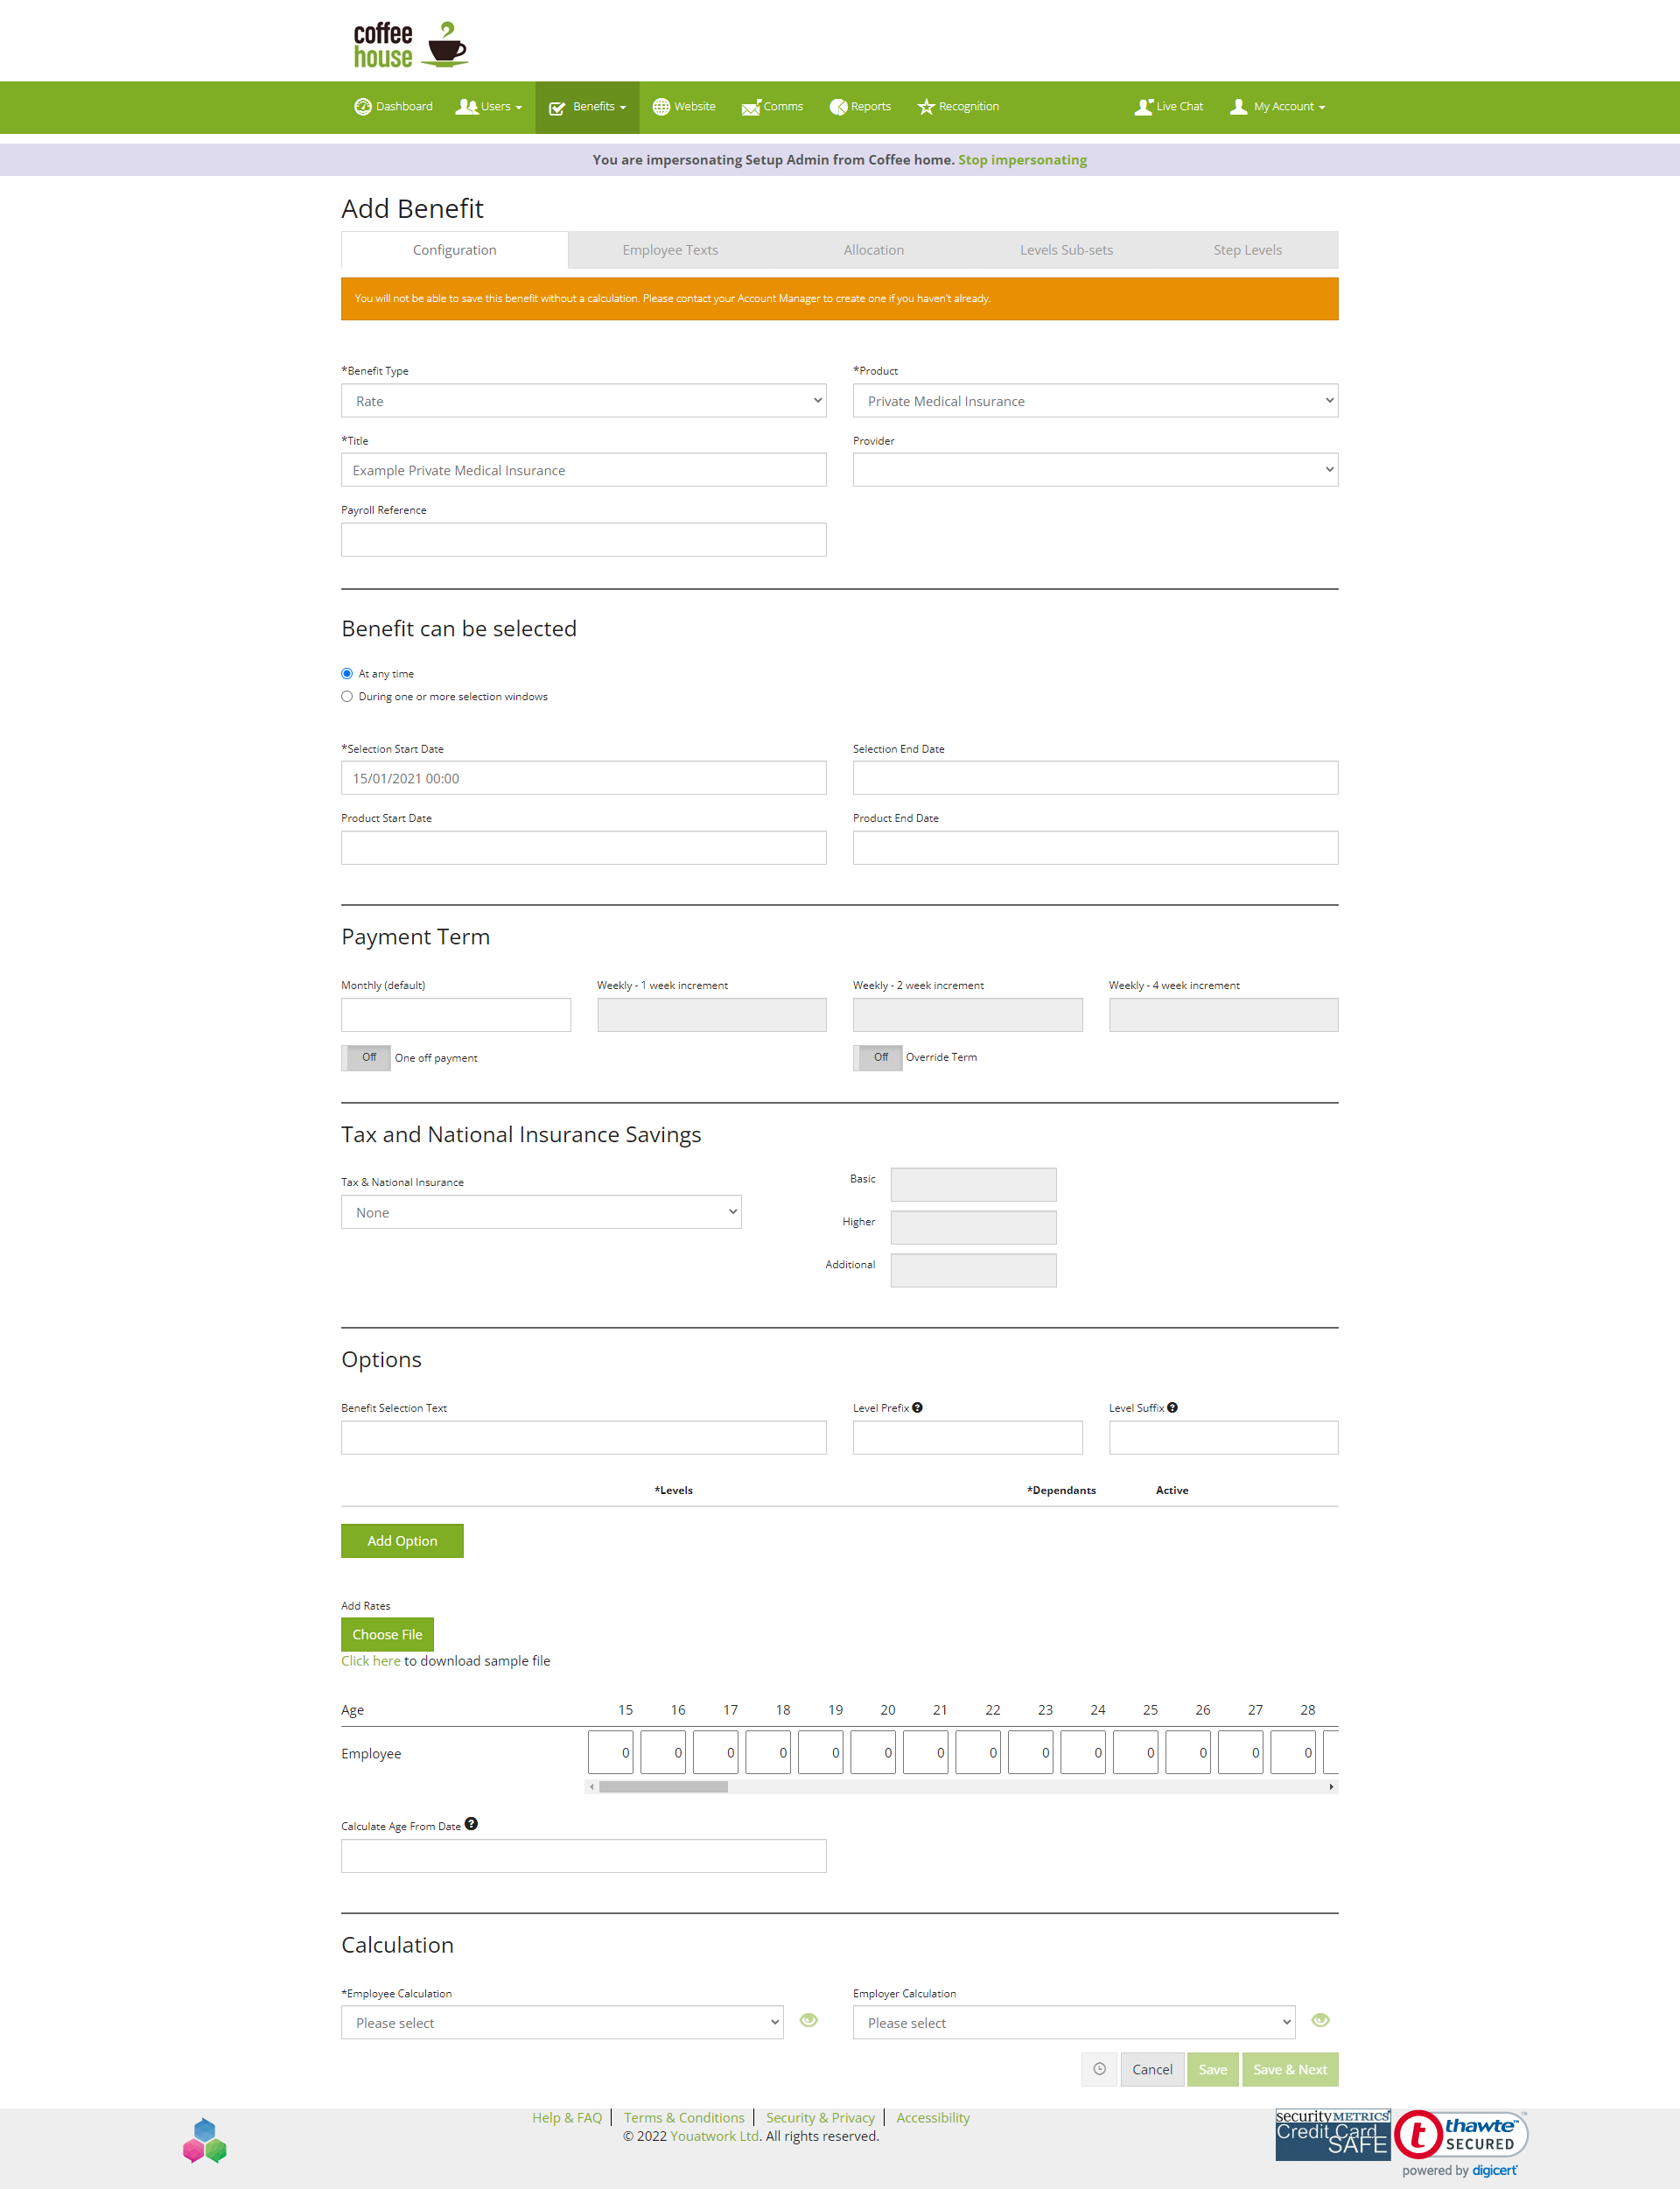Toggle the One off payment switch

click(x=366, y=1057)
